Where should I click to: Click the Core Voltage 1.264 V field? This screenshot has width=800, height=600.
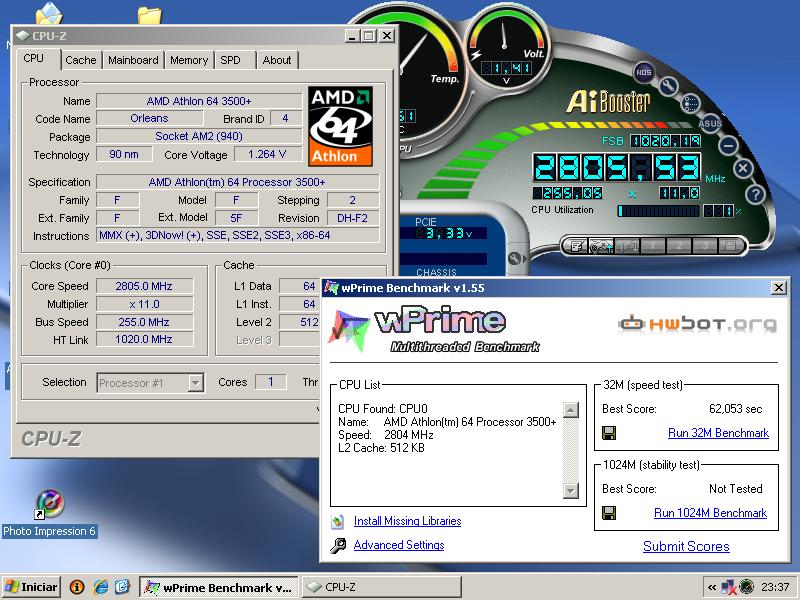(267, 154)
